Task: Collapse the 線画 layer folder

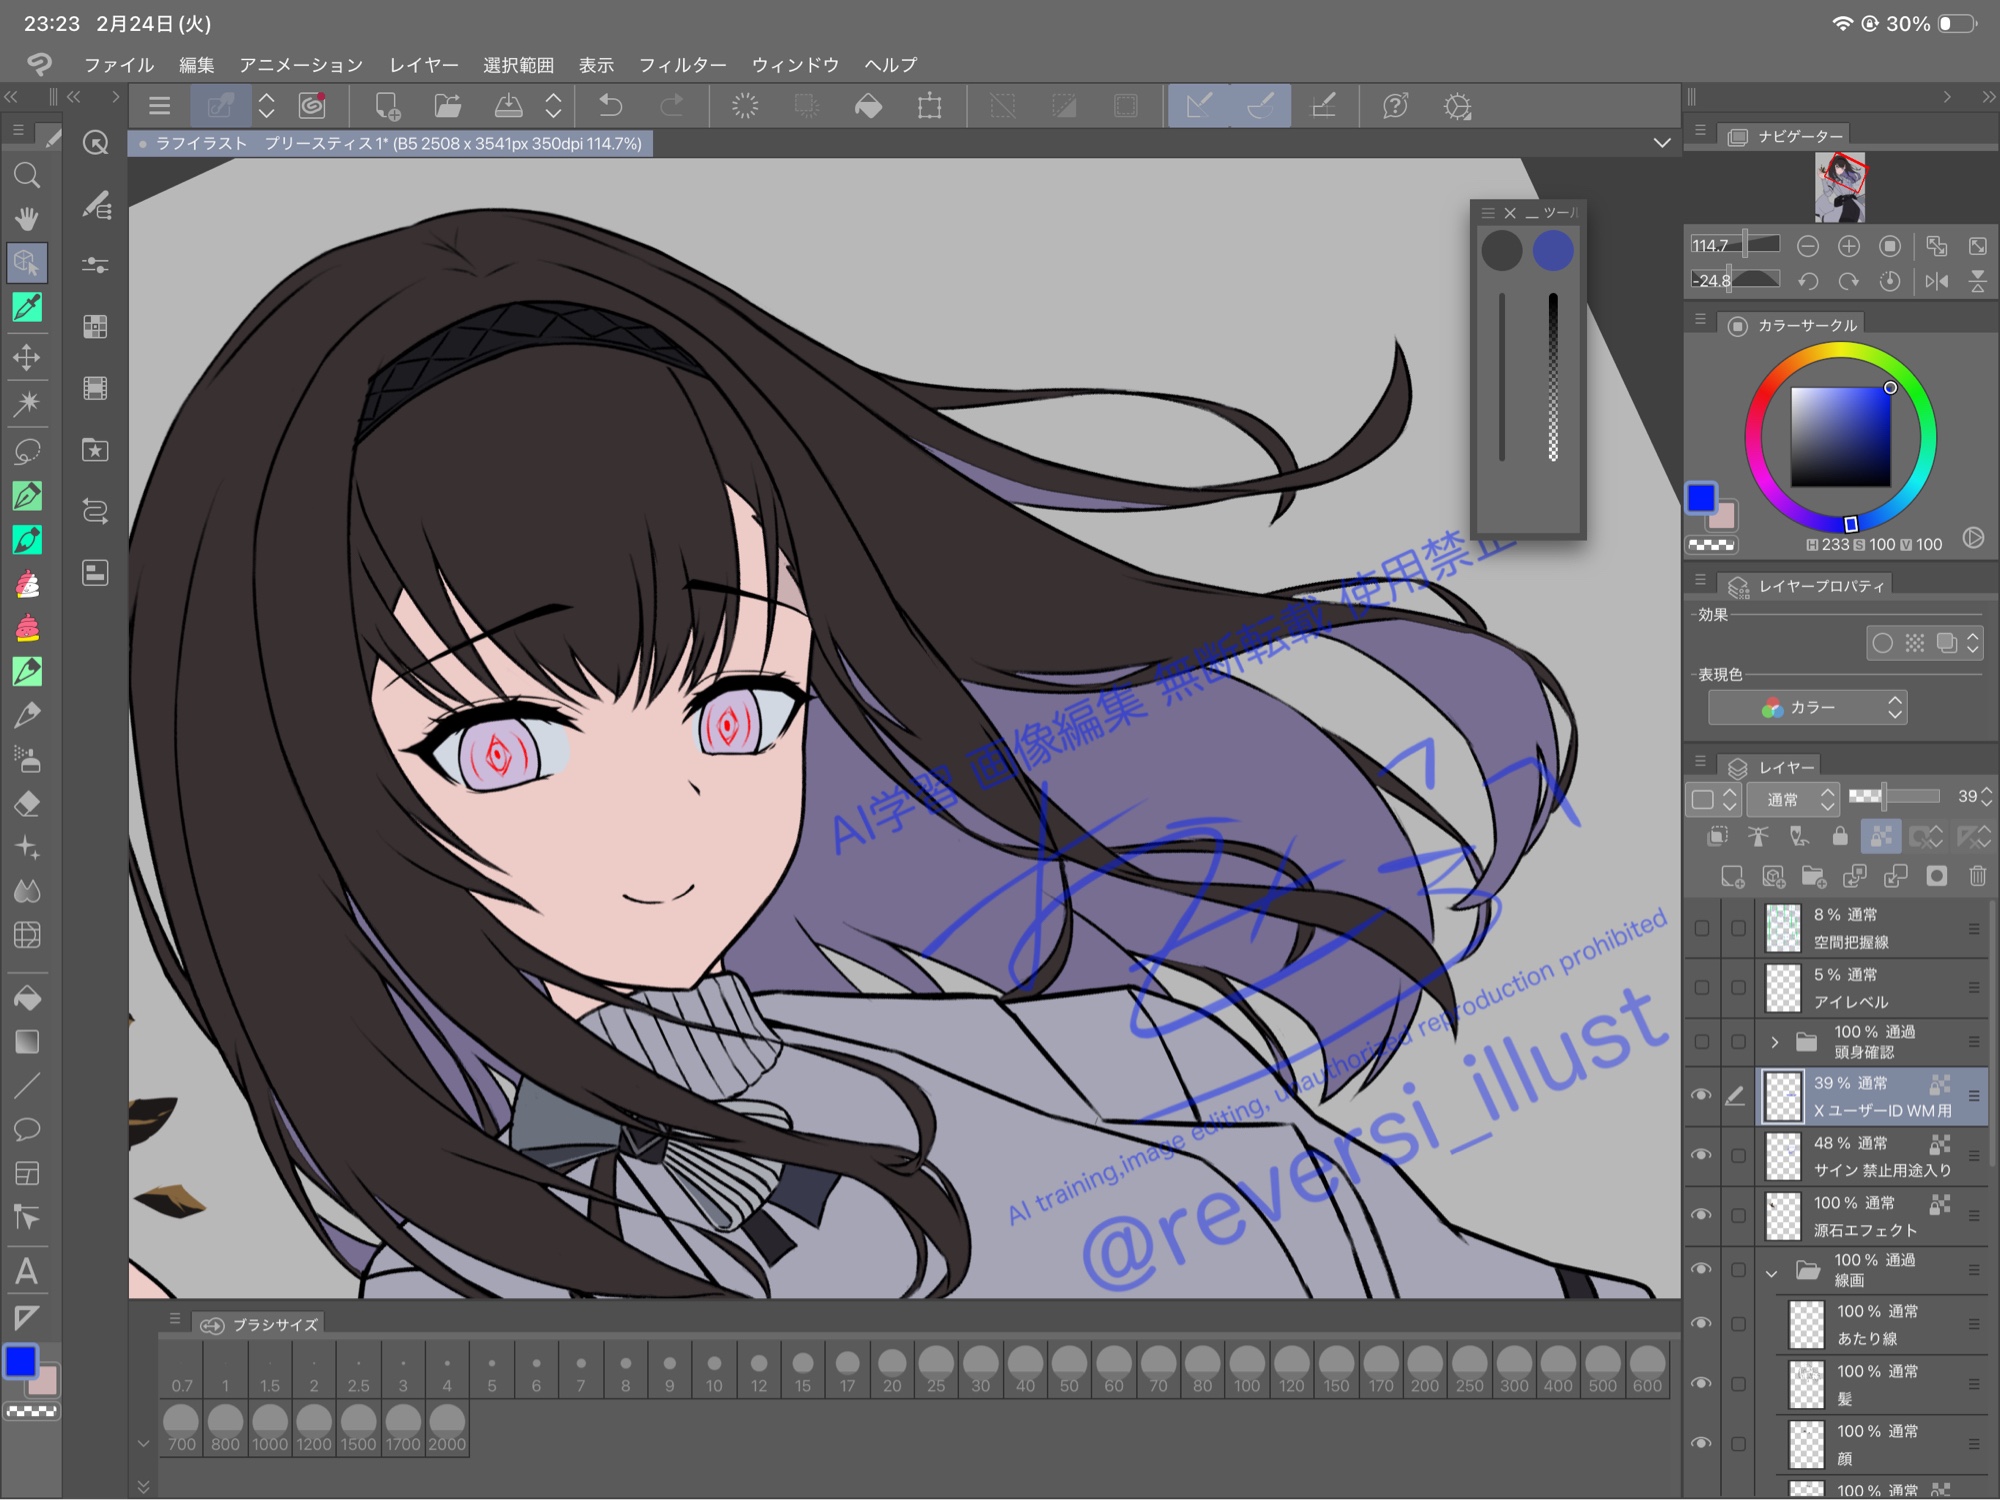Action: click(1772, 1273)
